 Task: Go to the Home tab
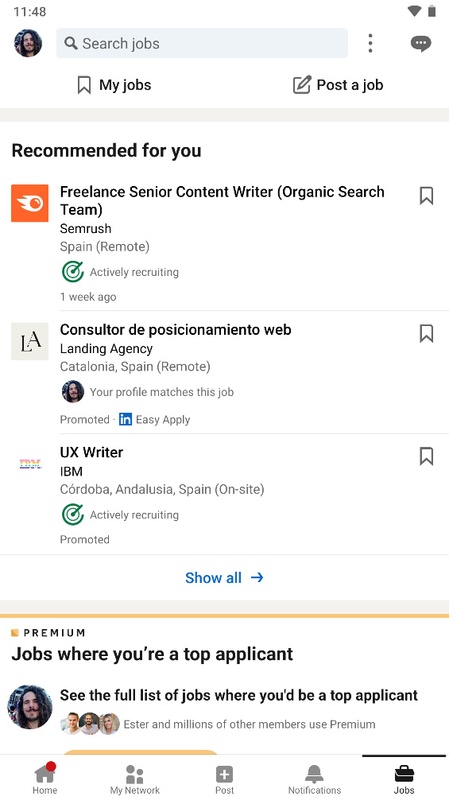[x=45, y=778]
